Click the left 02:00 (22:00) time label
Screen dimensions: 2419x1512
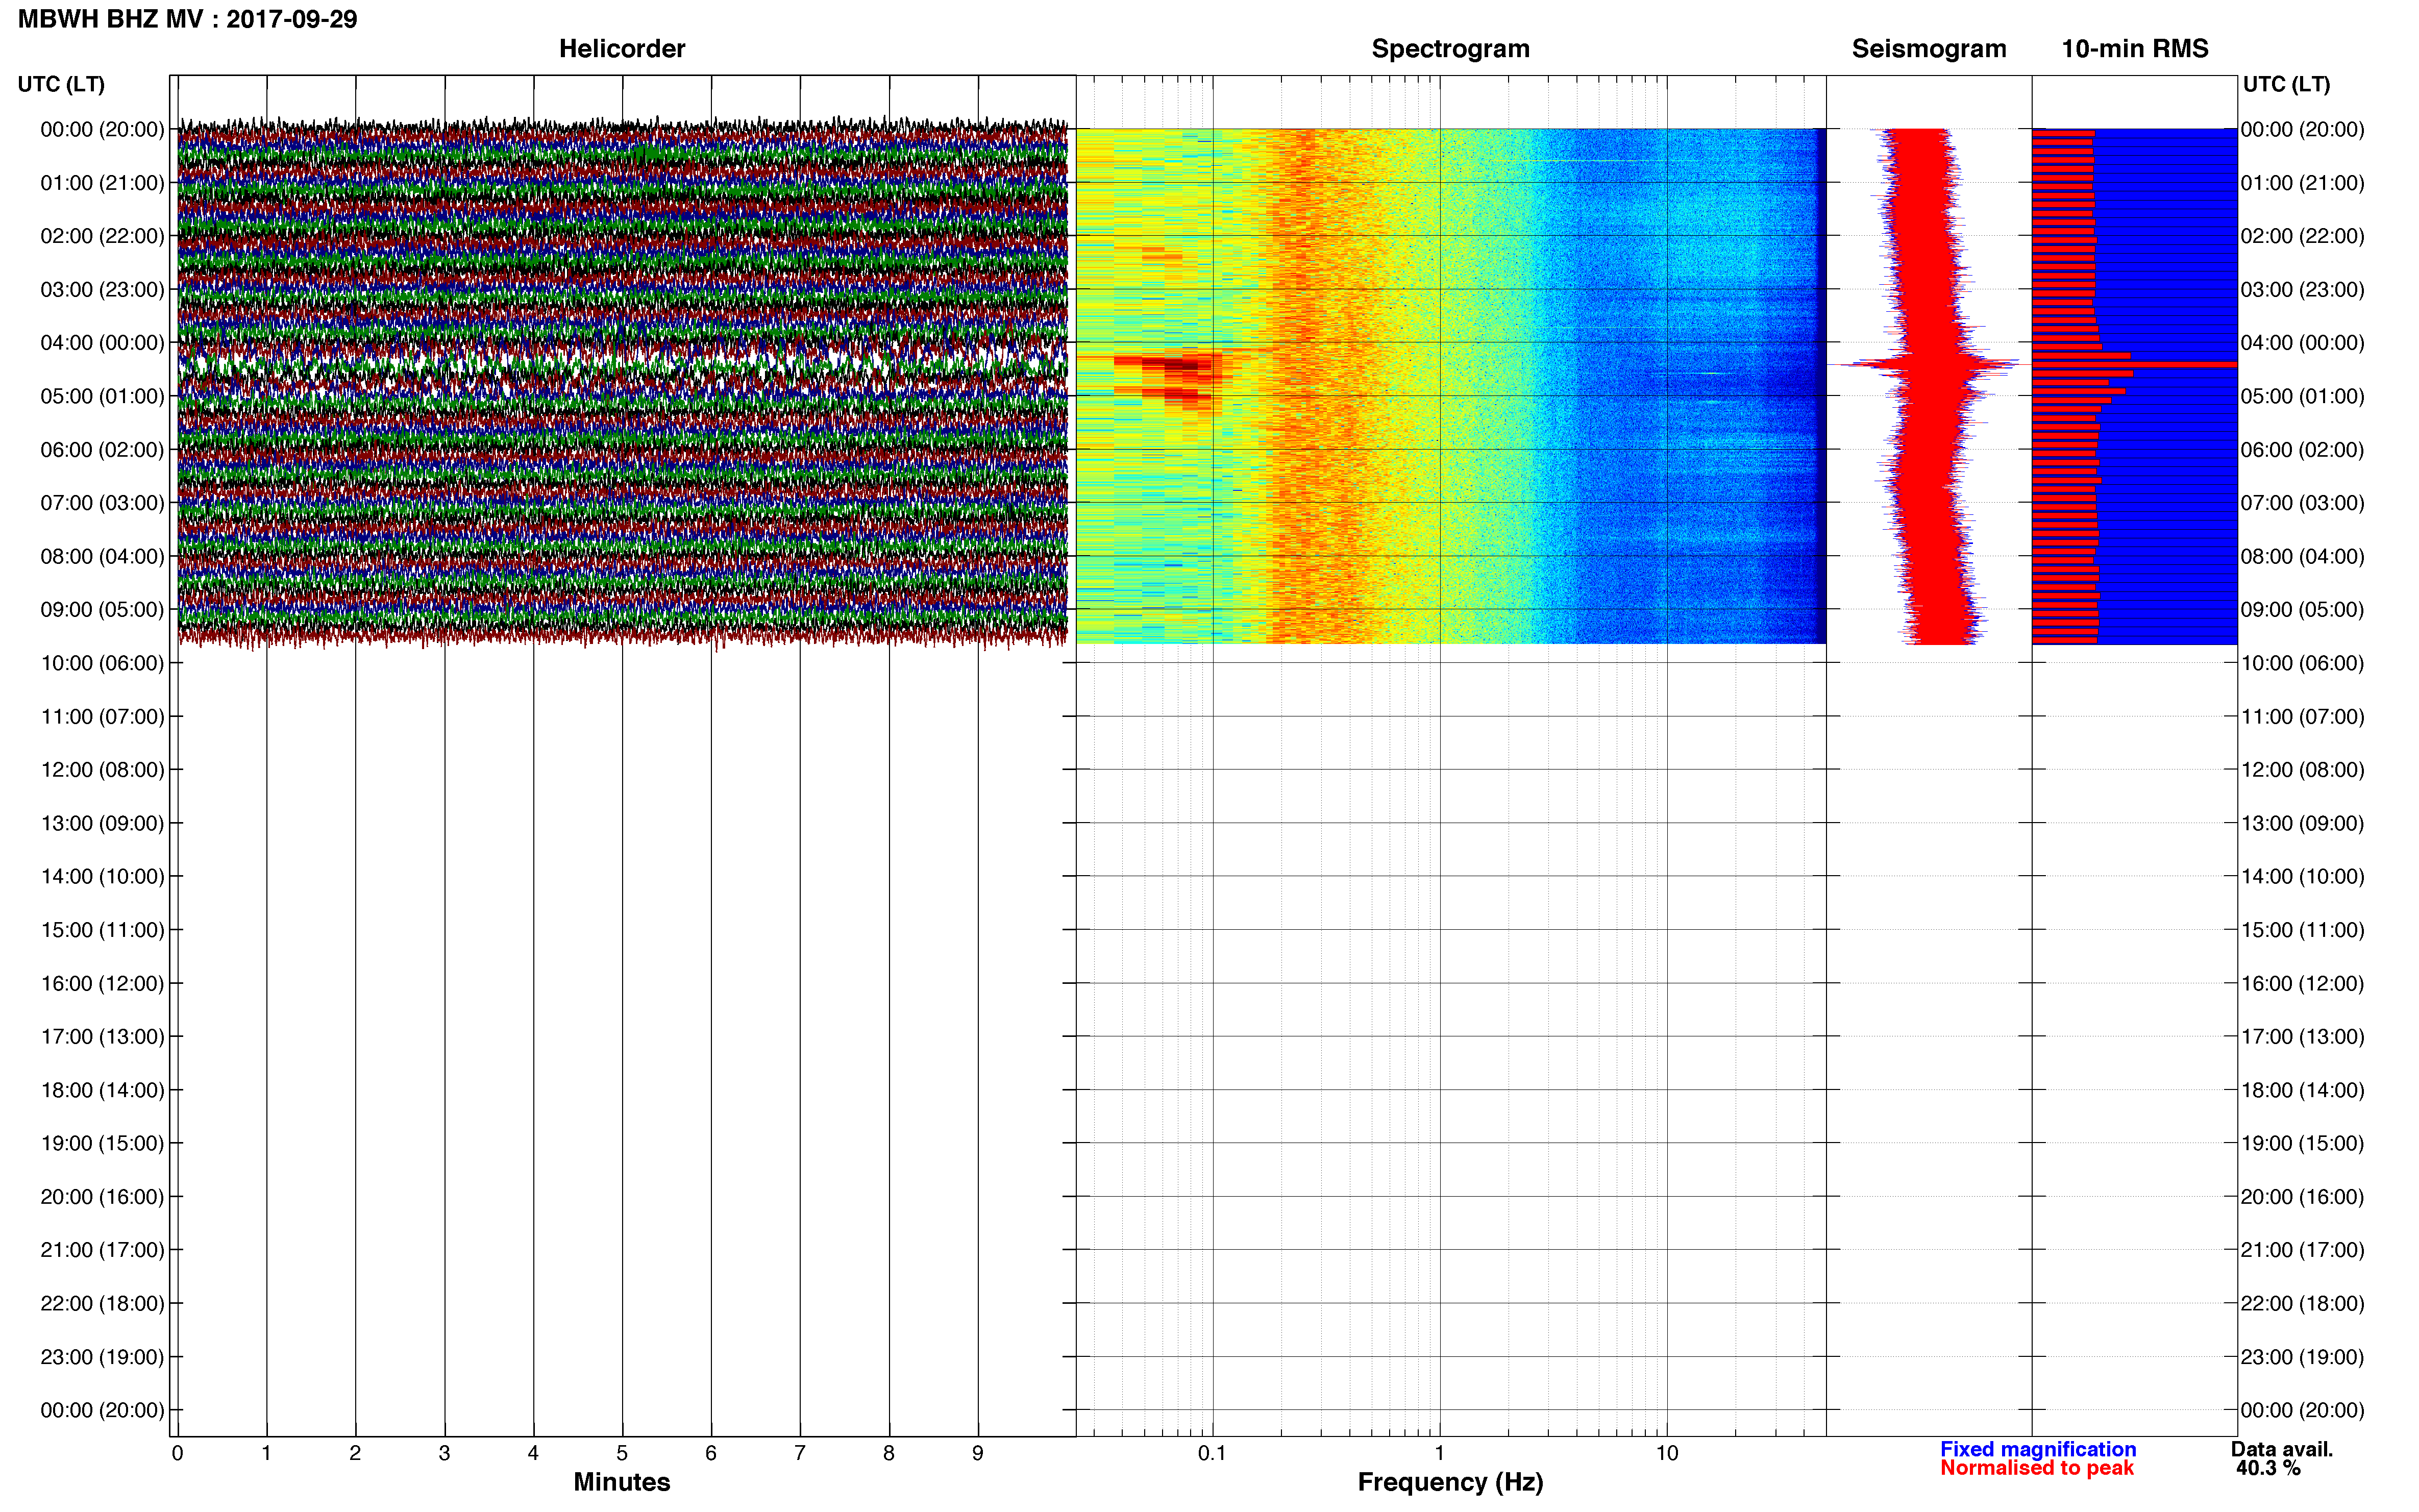(x=102, y=236)
